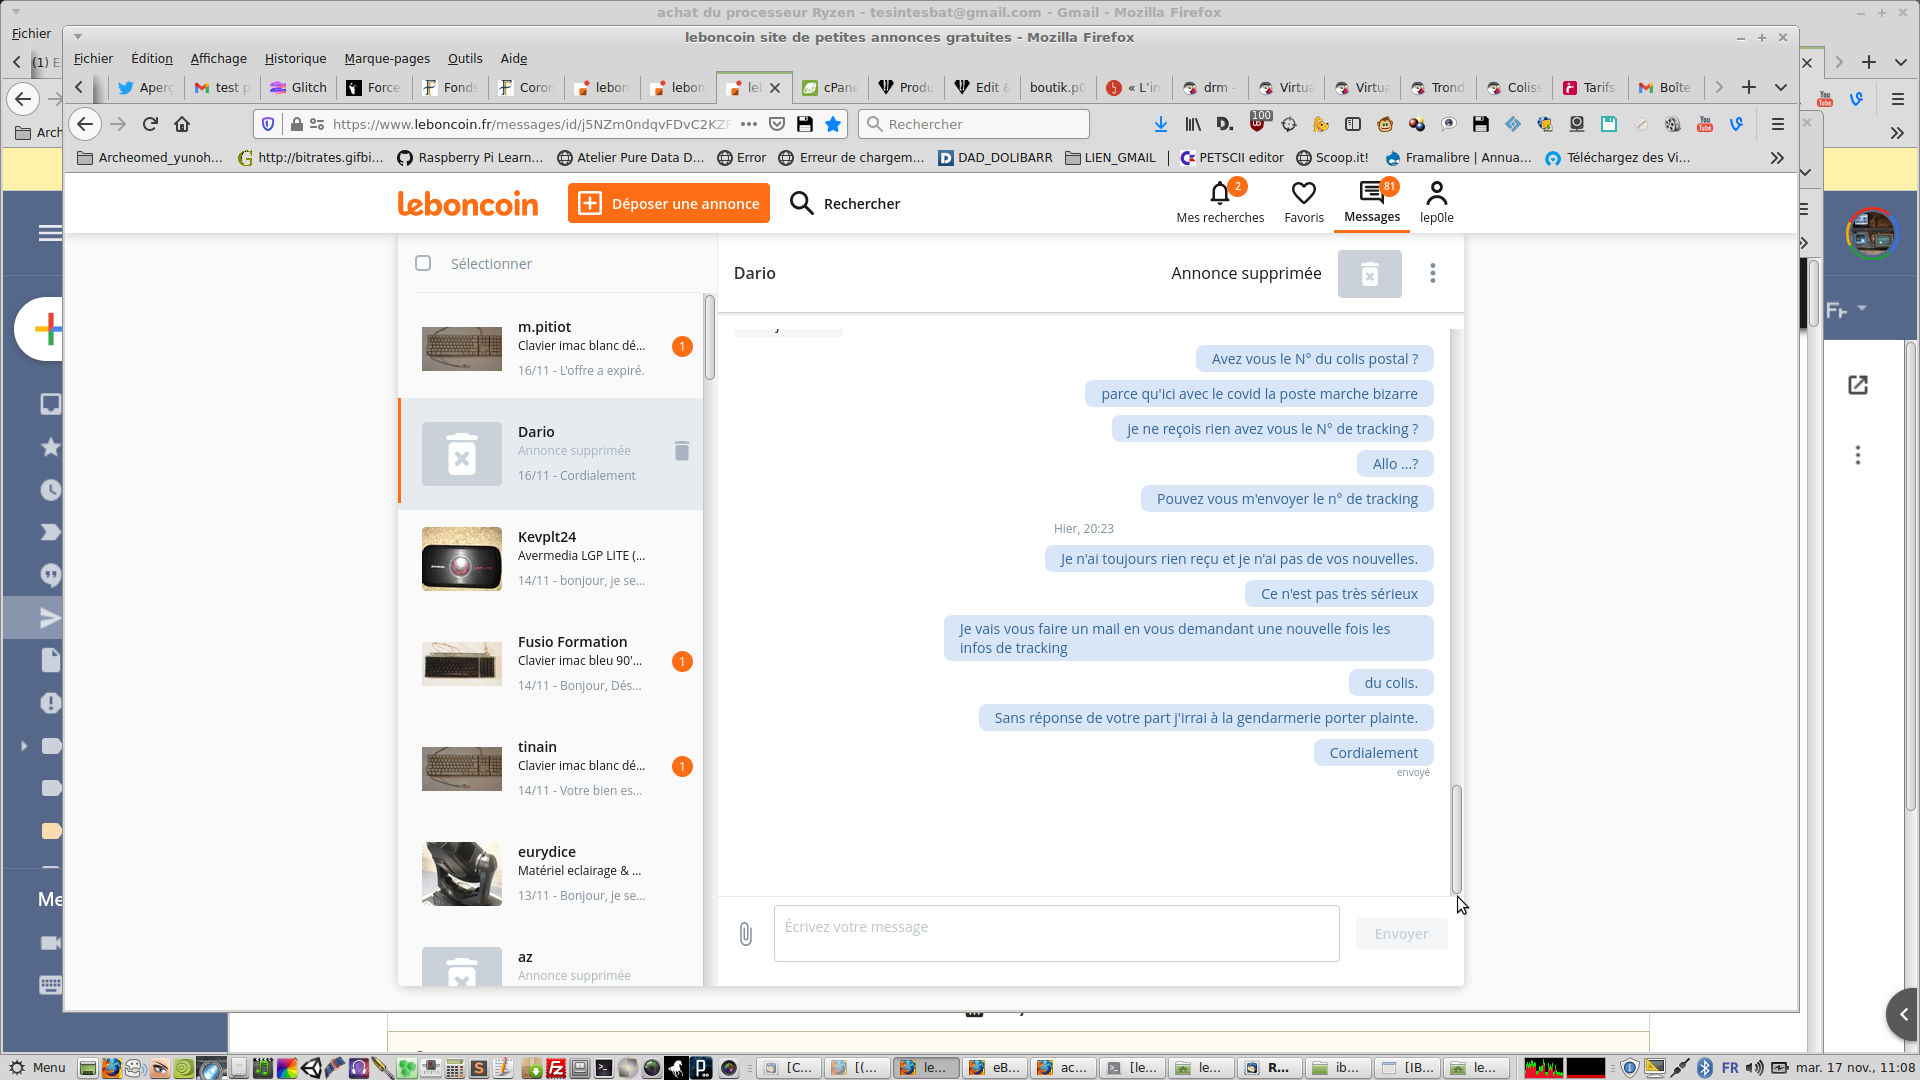
Task: Click the conversation pane scrollbar thumb
Action: [1456, 838]
